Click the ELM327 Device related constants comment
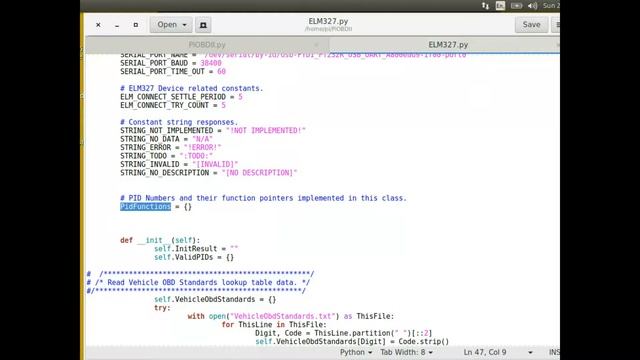 pos(192,89)
